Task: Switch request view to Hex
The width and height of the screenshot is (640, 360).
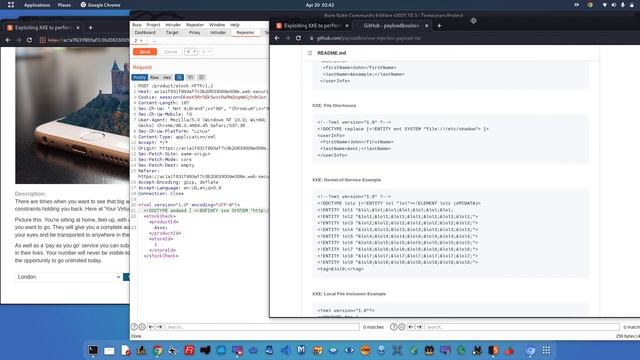Action: pyautogui.click(x=167, y=77)
